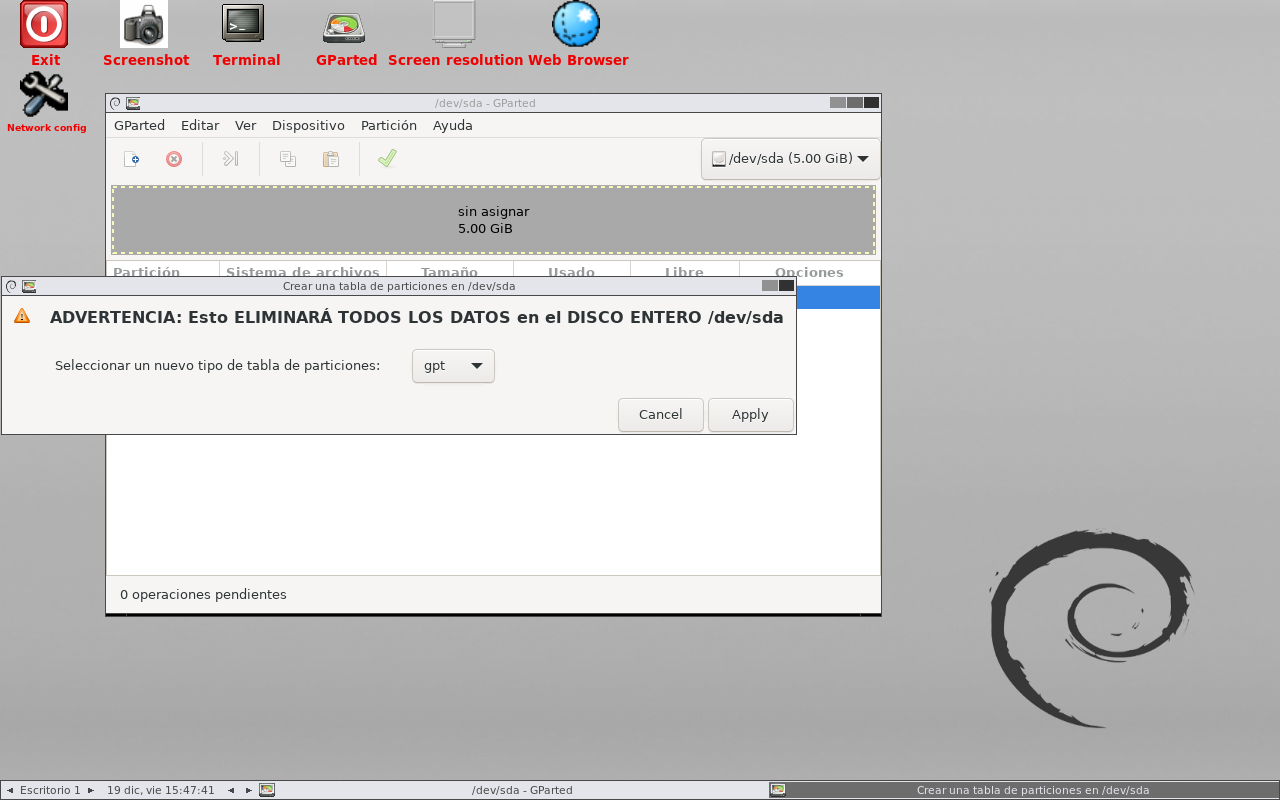Open the Dispositivo menu

tap(308, 126)
